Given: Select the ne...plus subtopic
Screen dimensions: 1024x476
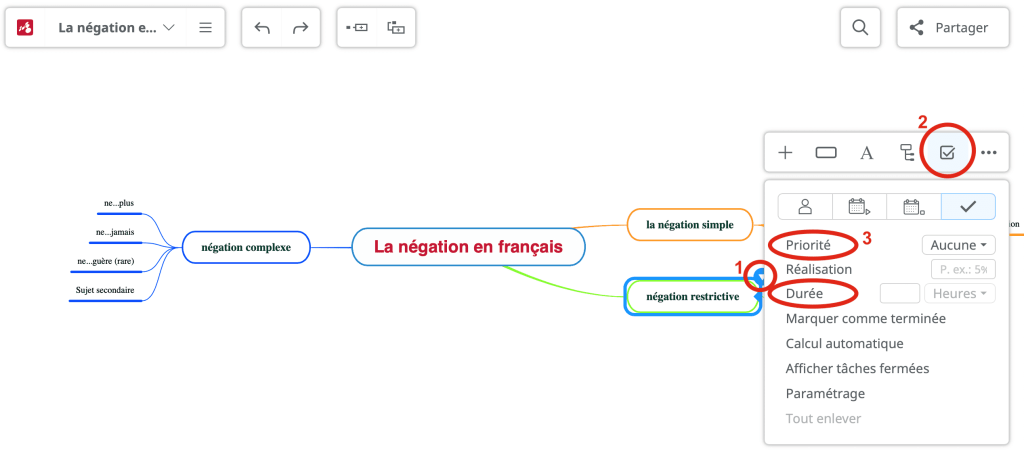Looking at the screenshot, I should 119,204.
